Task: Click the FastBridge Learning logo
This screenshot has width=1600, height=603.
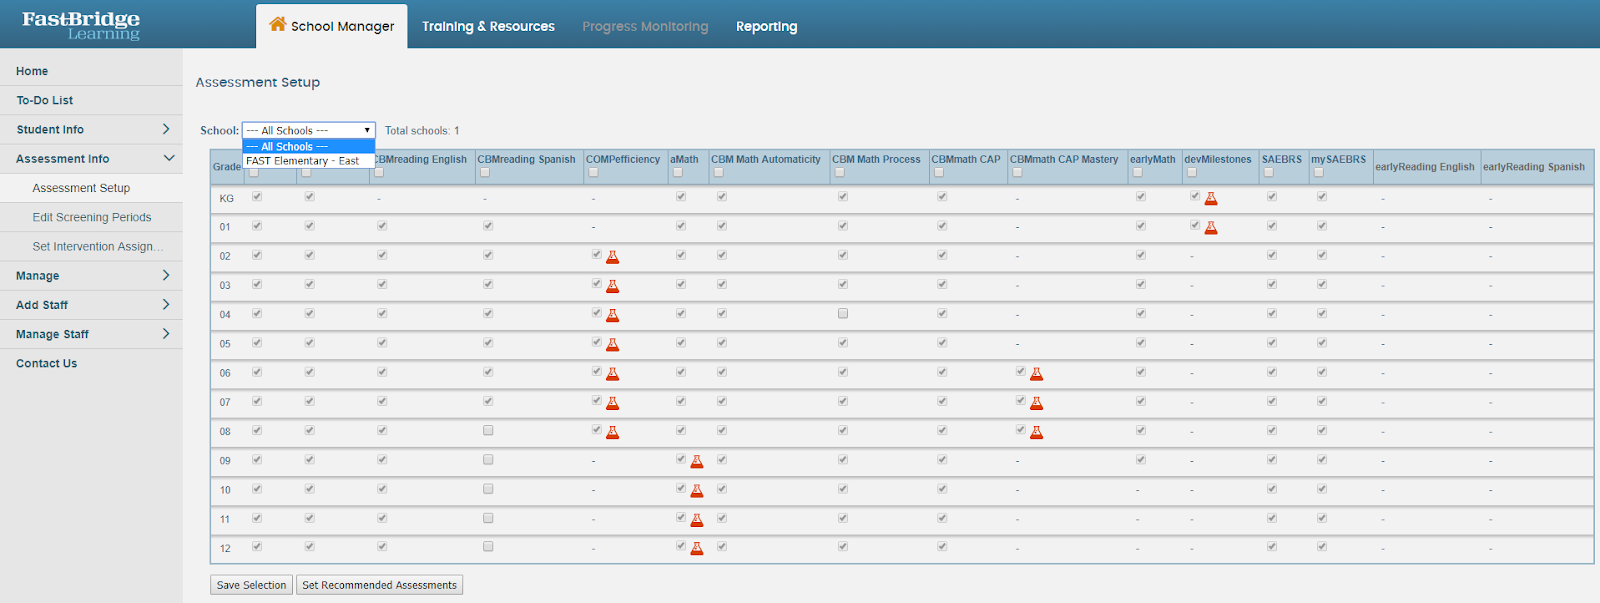Action: [81, 25]
